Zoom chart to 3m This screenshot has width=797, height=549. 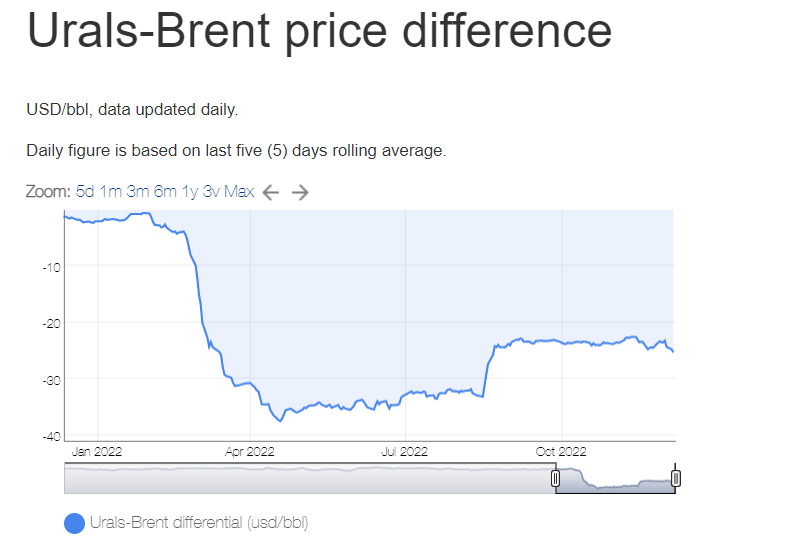[x=138, y=192]
